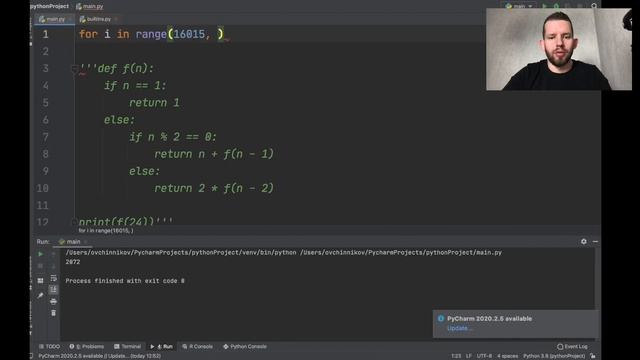Click the info icon in update notification

pyautogui.click(x=440, y=318)
